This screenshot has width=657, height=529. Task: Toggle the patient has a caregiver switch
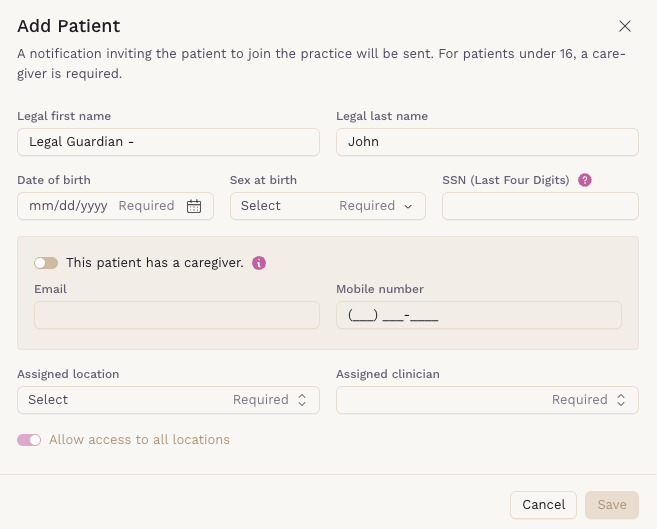tap(46, 263)
